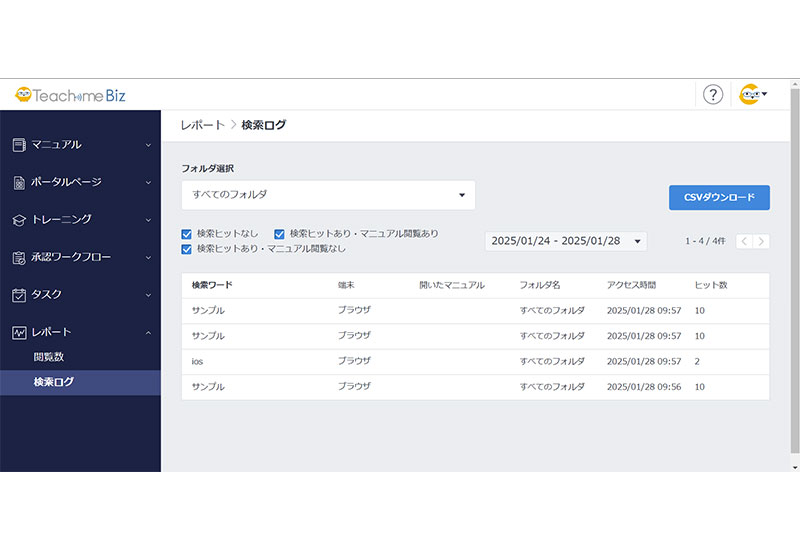
Task: Collapse the レポート sidebar section
Action: pyautogui.click(x=148, y=332)
